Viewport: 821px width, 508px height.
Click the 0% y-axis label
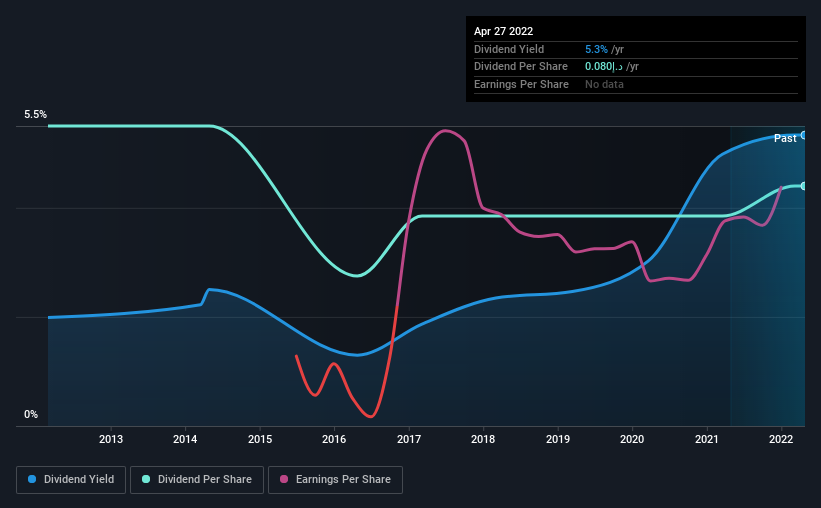pyautogui.click(x=31, y=414)
